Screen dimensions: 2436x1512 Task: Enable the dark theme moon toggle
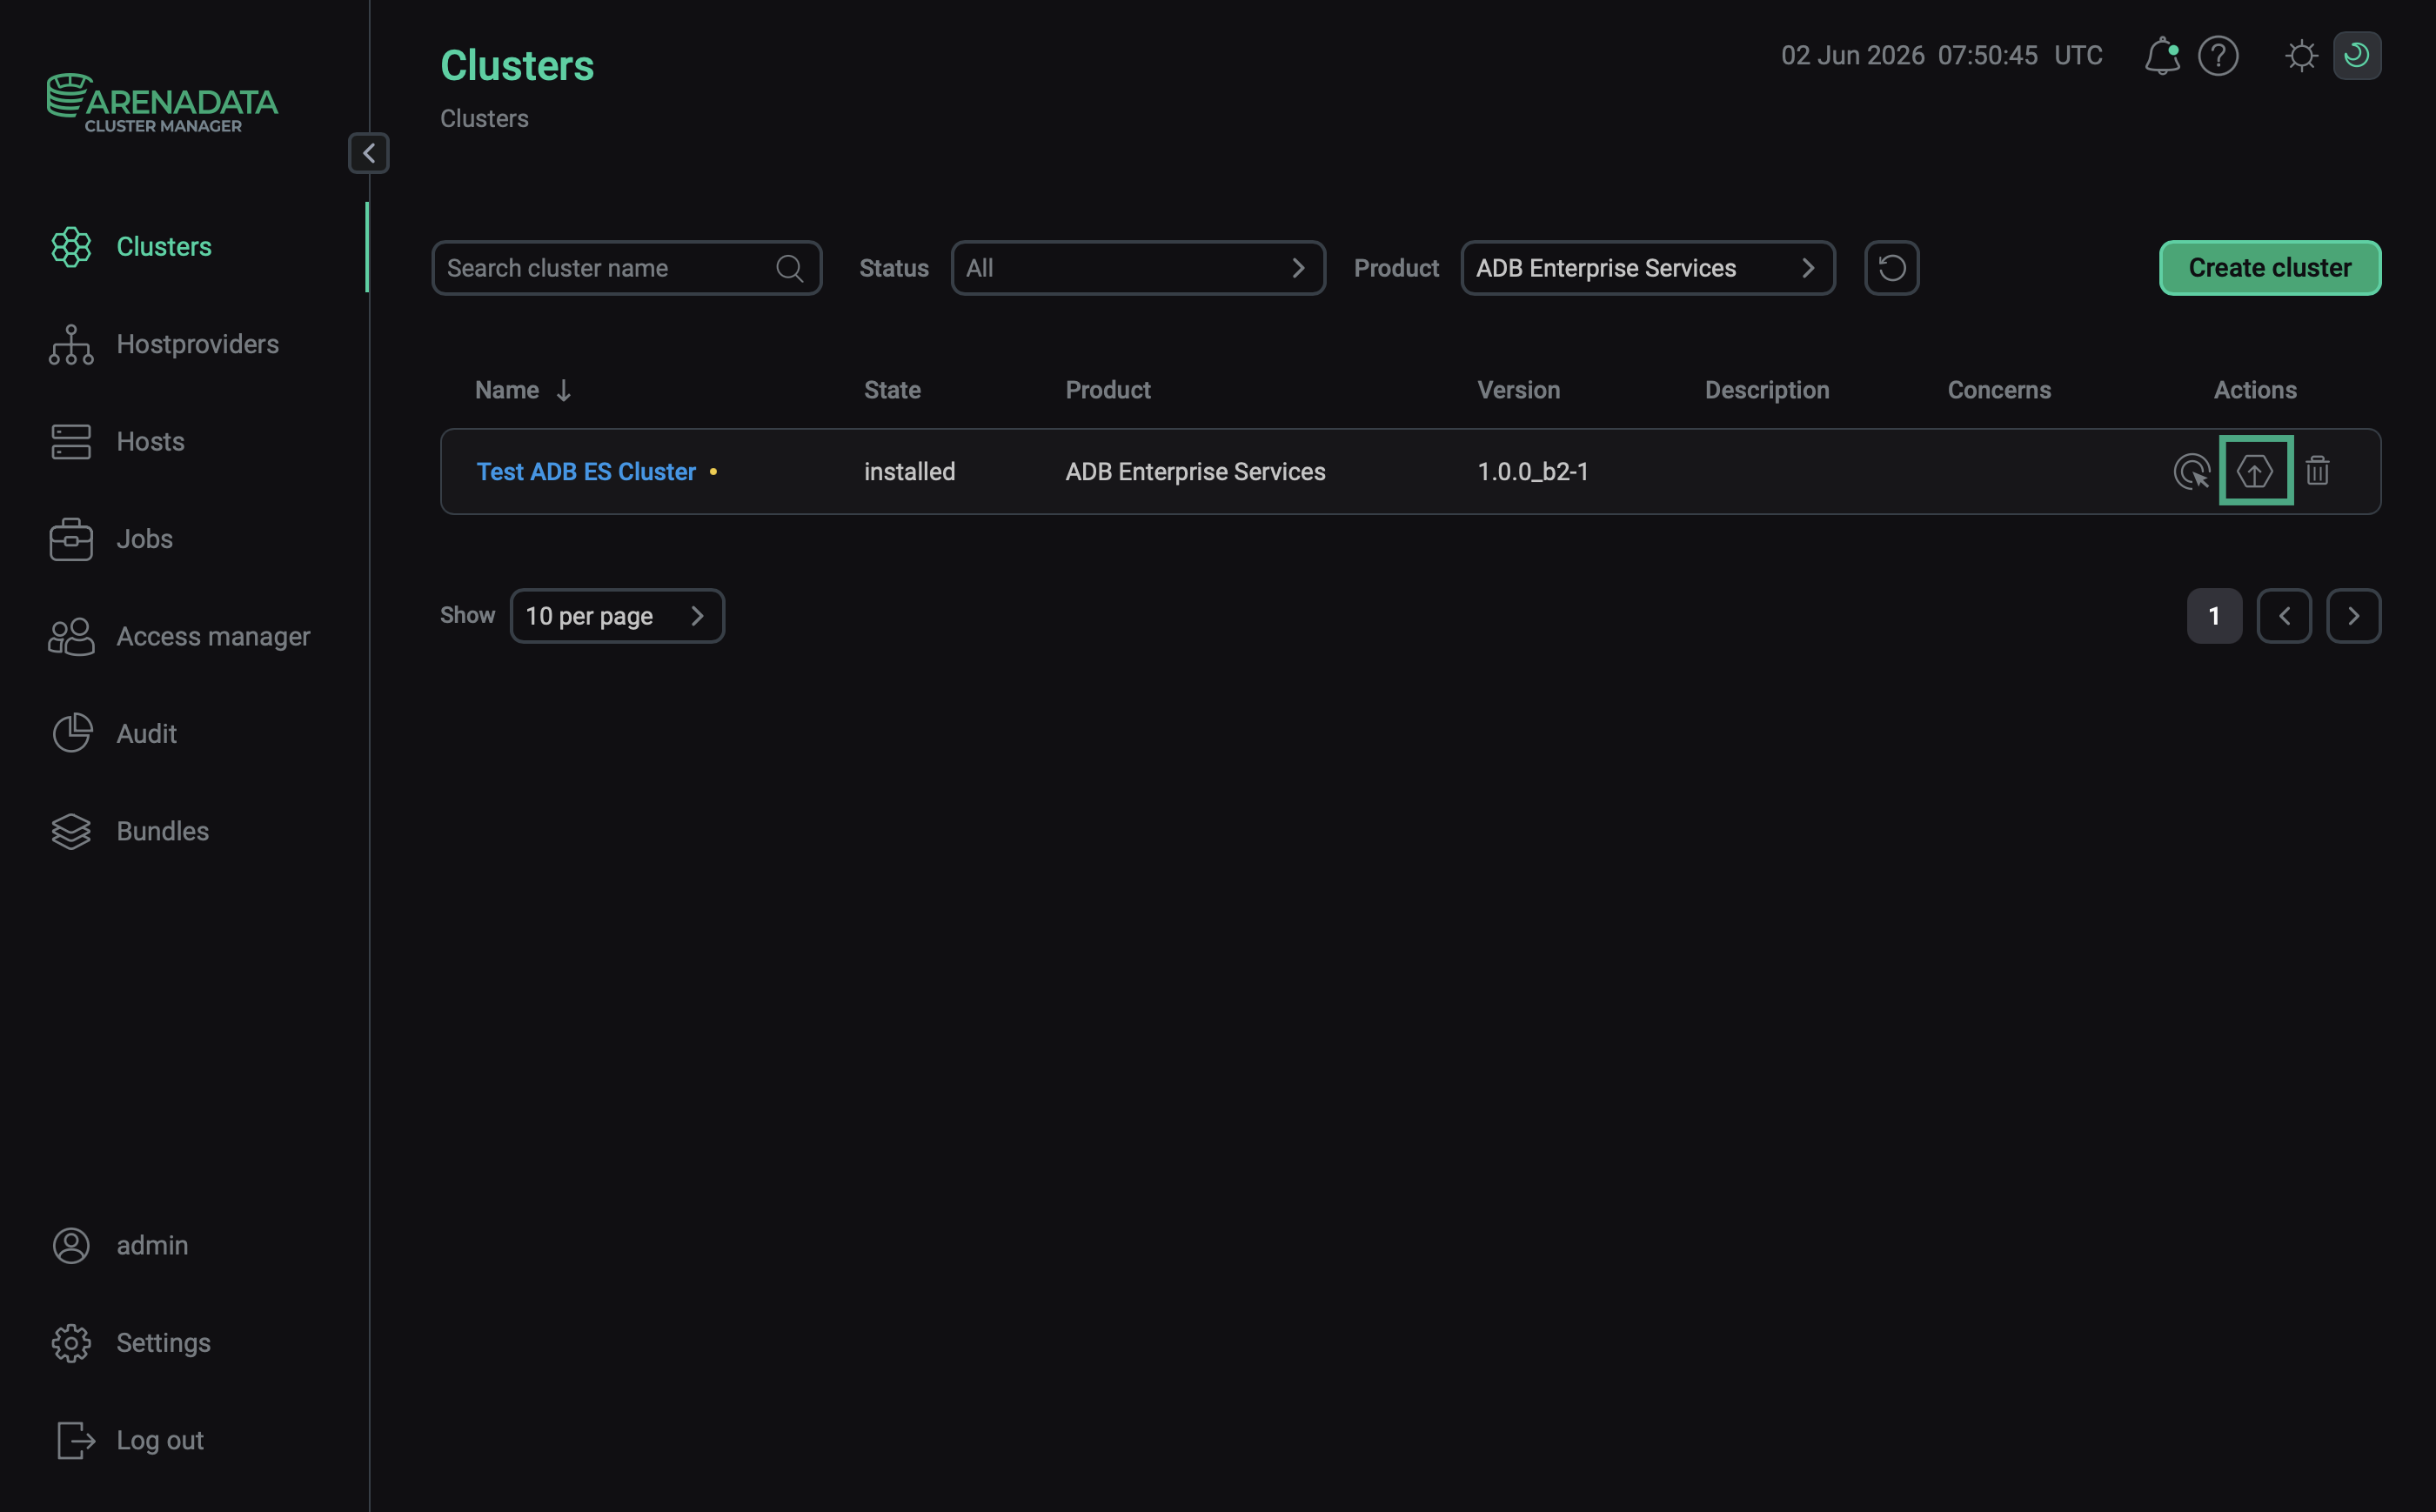coord(2356,55)
